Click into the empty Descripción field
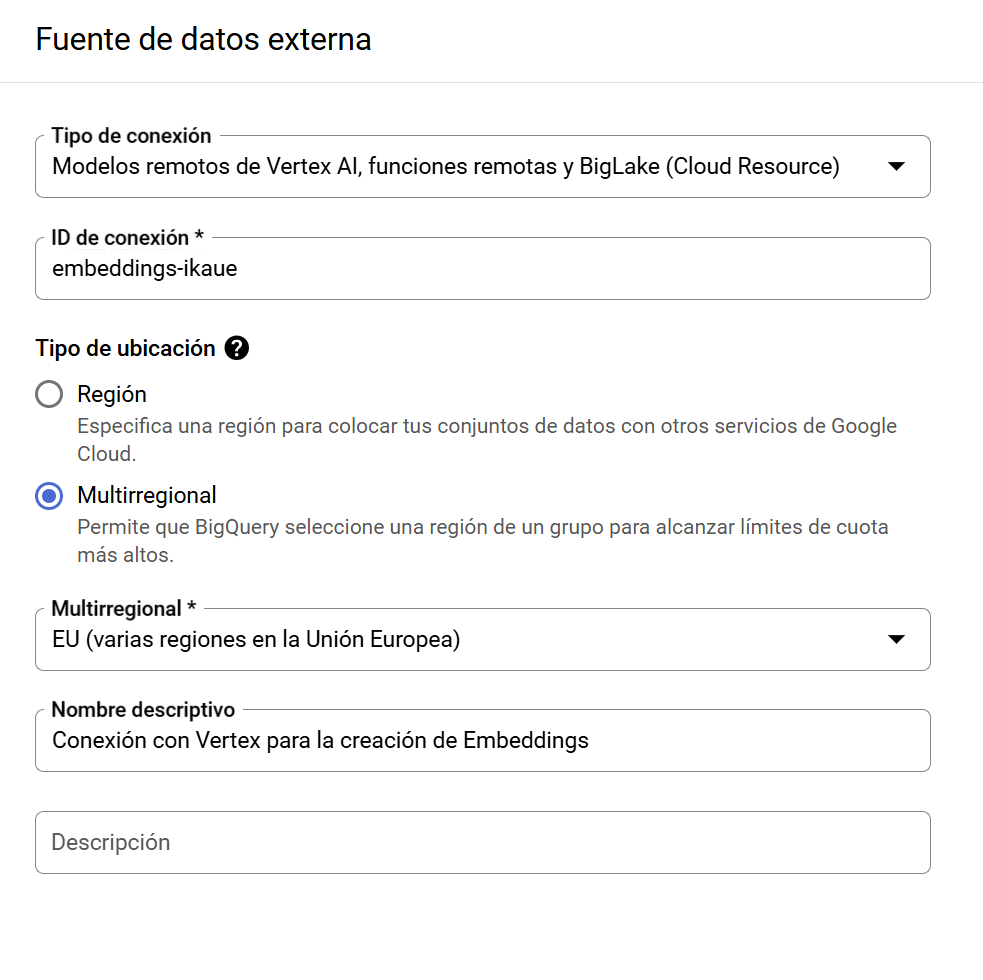Viewport: 983px width, 980px height. [483, 842]
